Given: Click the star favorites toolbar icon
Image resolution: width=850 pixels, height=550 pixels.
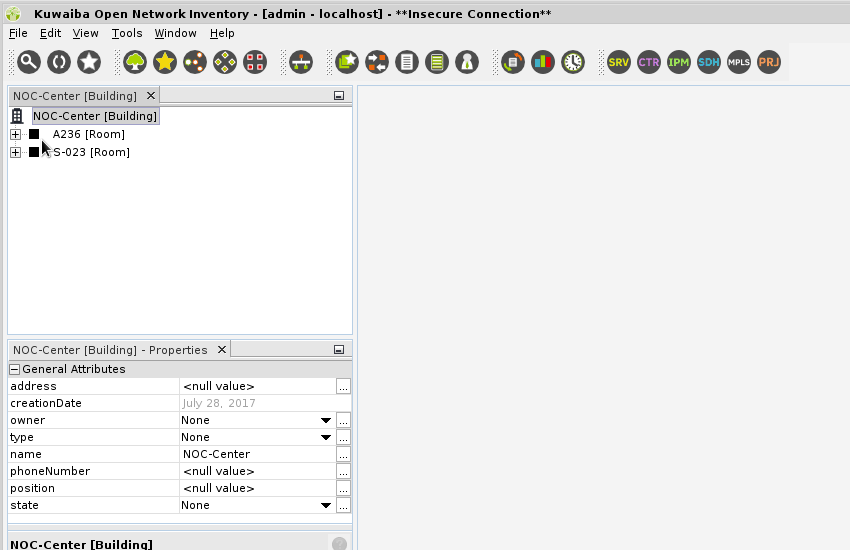Looking at the screenshot, I should tap(89, 62).
